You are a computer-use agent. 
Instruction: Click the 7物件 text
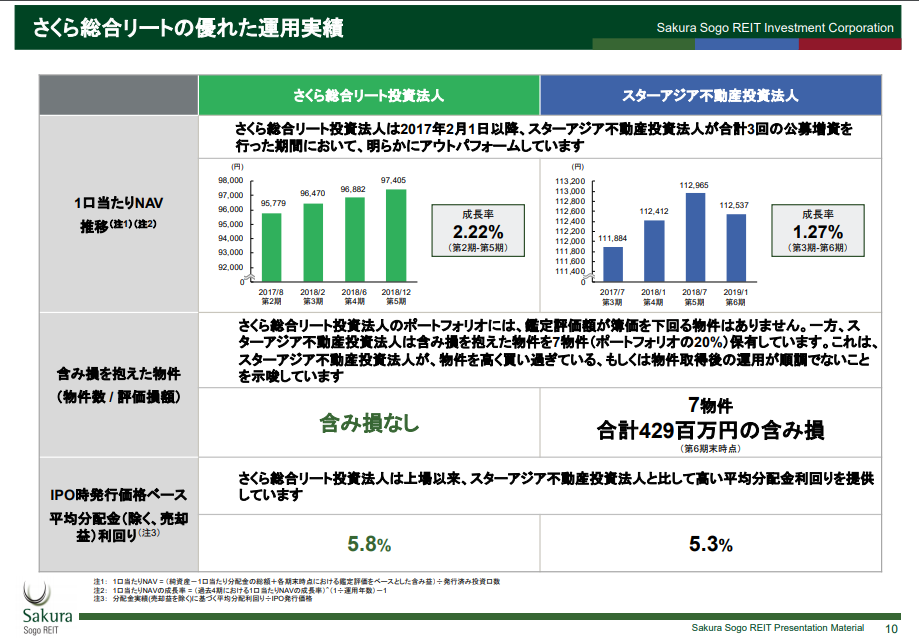point(710,405)
